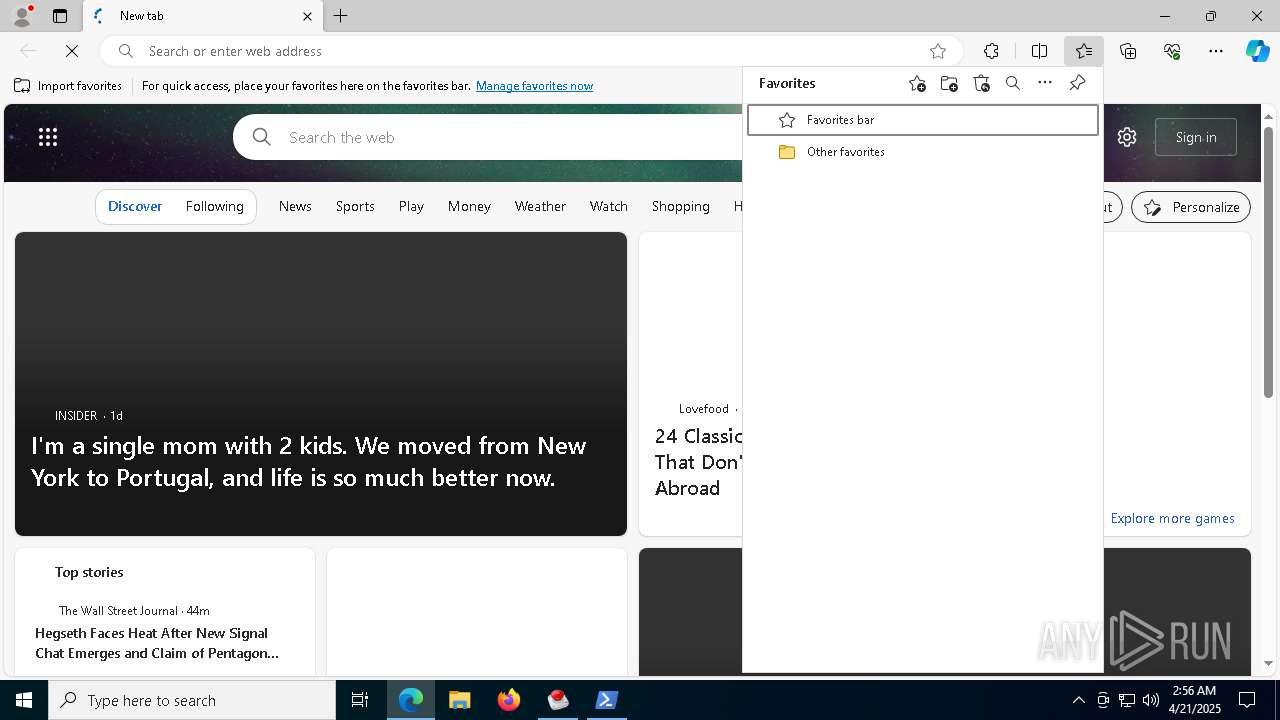The width and height of the screenshot is (1280, 720).
Task: Toggle the Favorites toolbar button
Action: click(1083, 51)
